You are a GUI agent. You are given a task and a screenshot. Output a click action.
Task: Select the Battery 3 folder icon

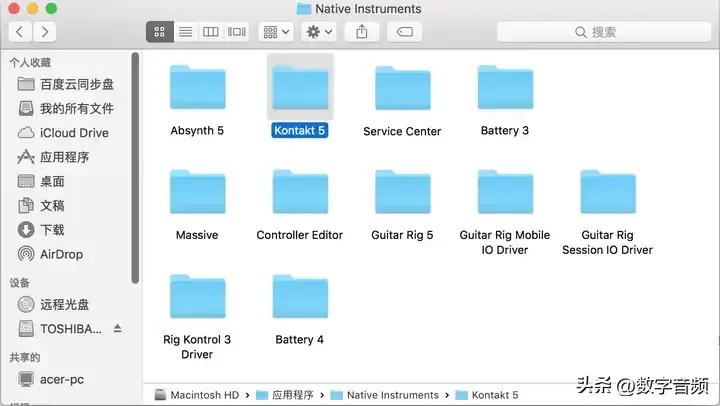tap(505, 87)
